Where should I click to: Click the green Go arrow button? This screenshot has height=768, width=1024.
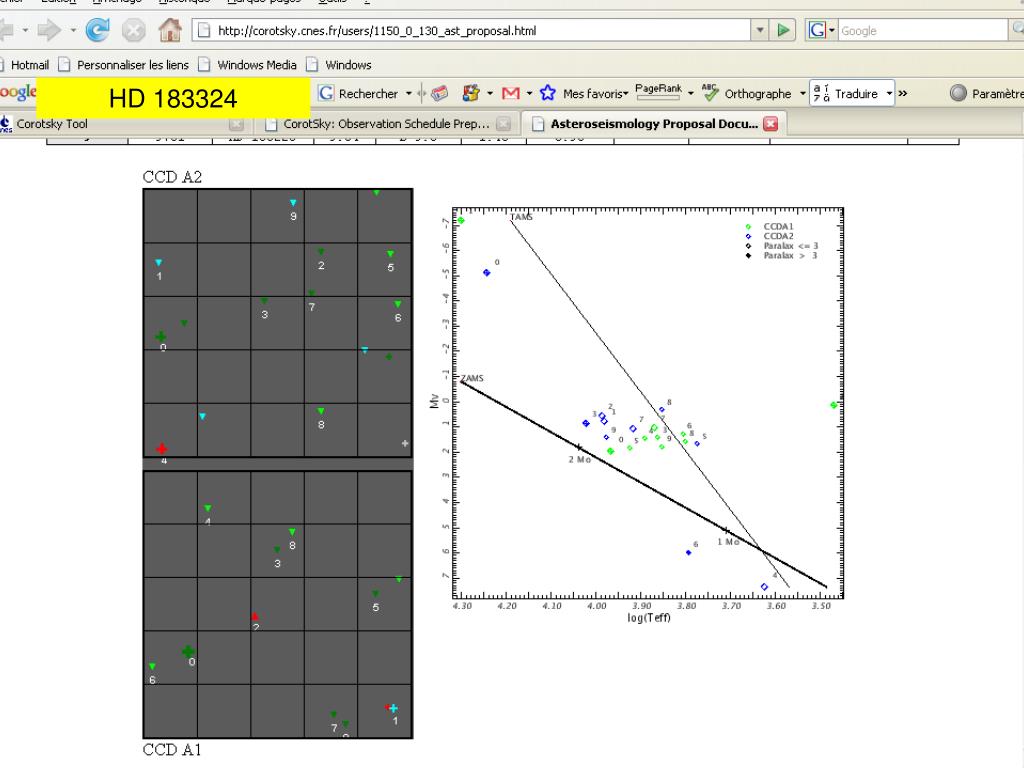pos(783,30)
